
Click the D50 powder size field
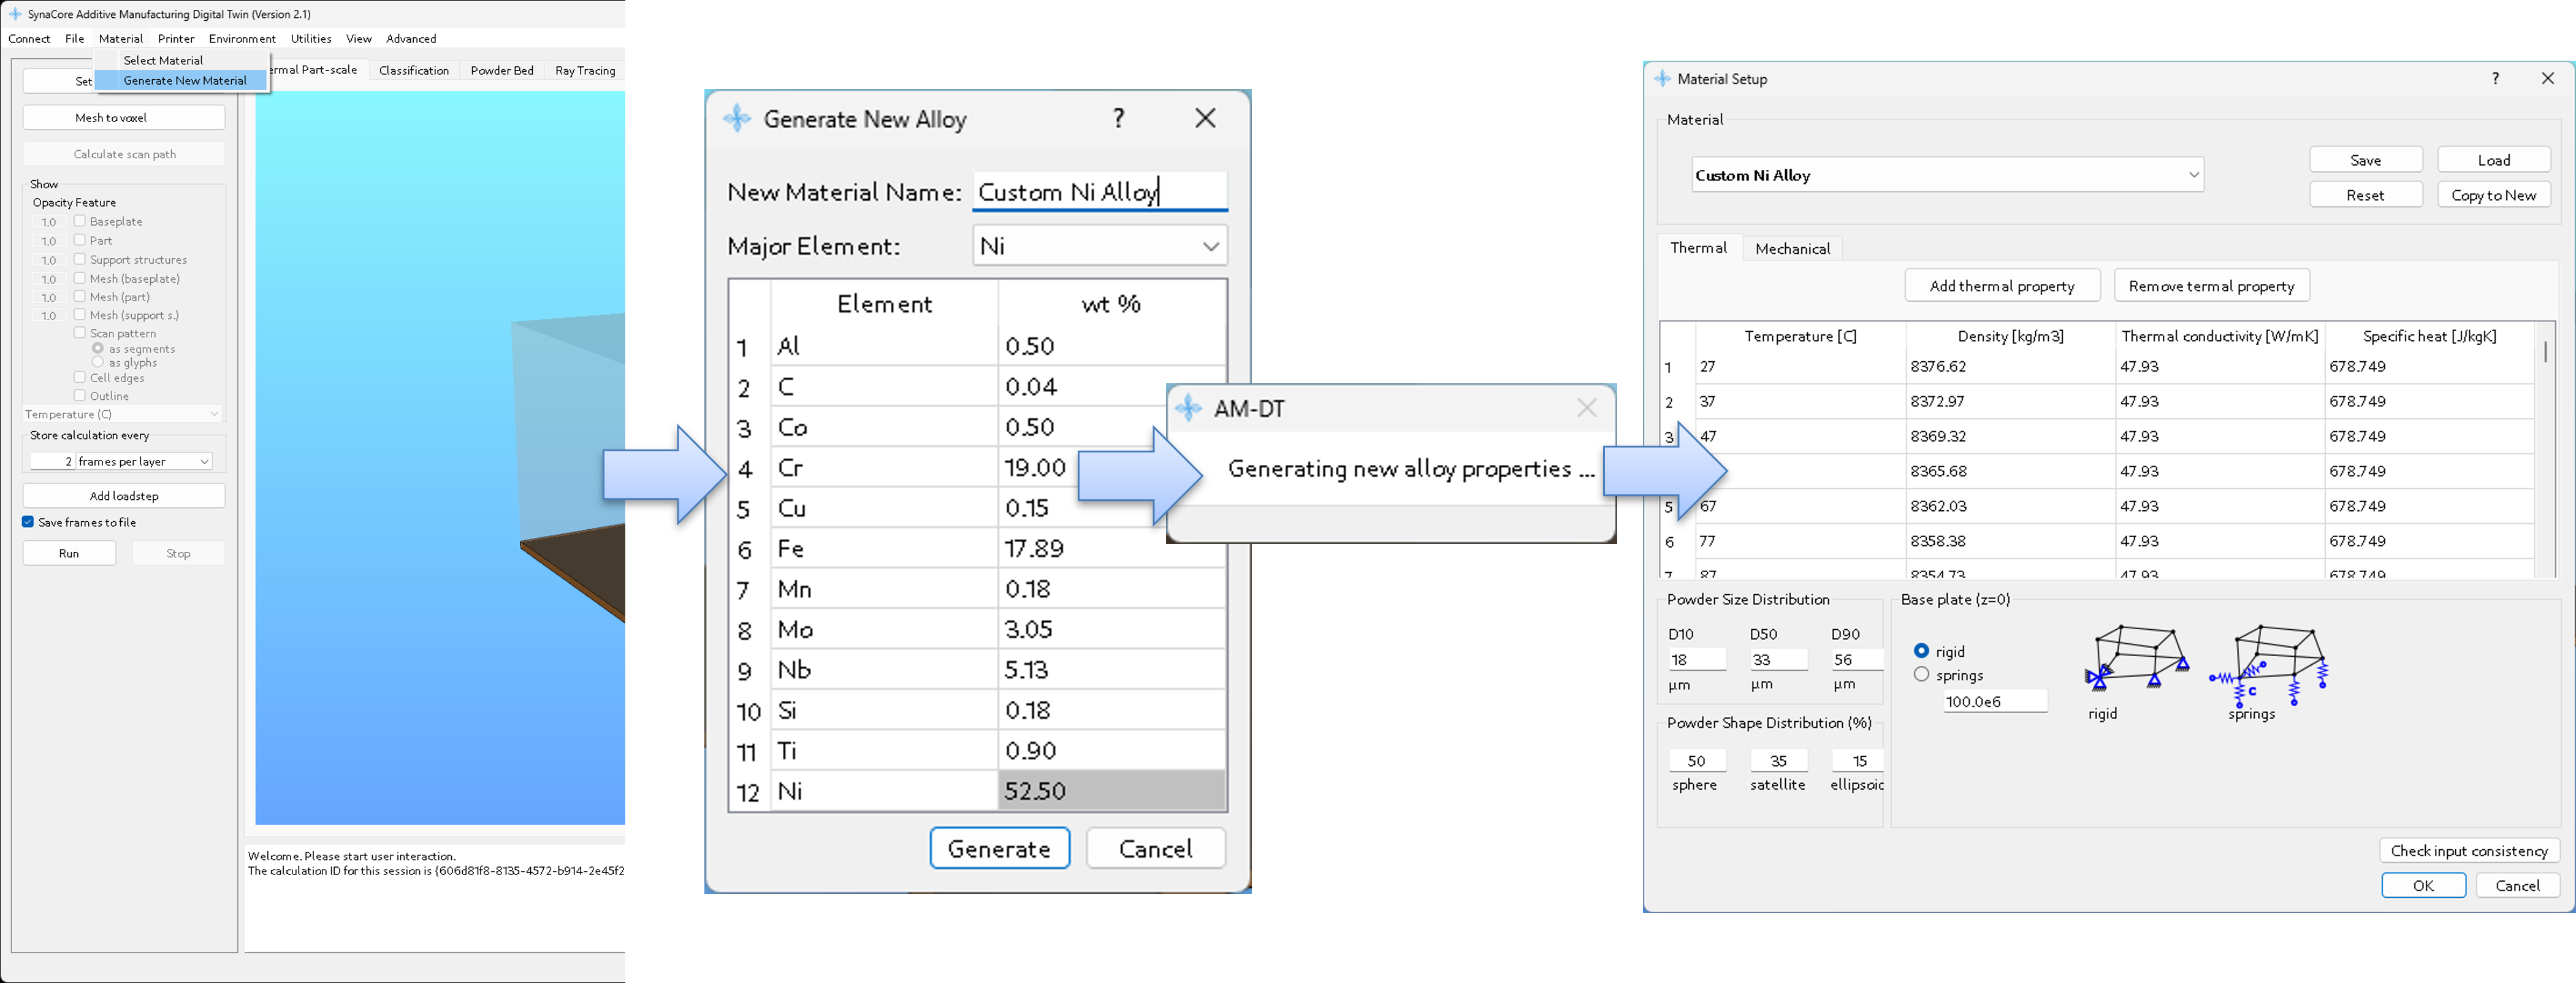pos(1778,659)
